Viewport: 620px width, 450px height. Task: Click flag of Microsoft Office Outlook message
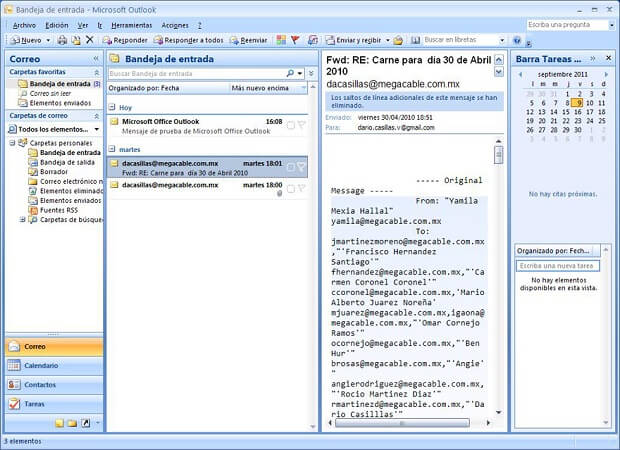click(302, 125)
